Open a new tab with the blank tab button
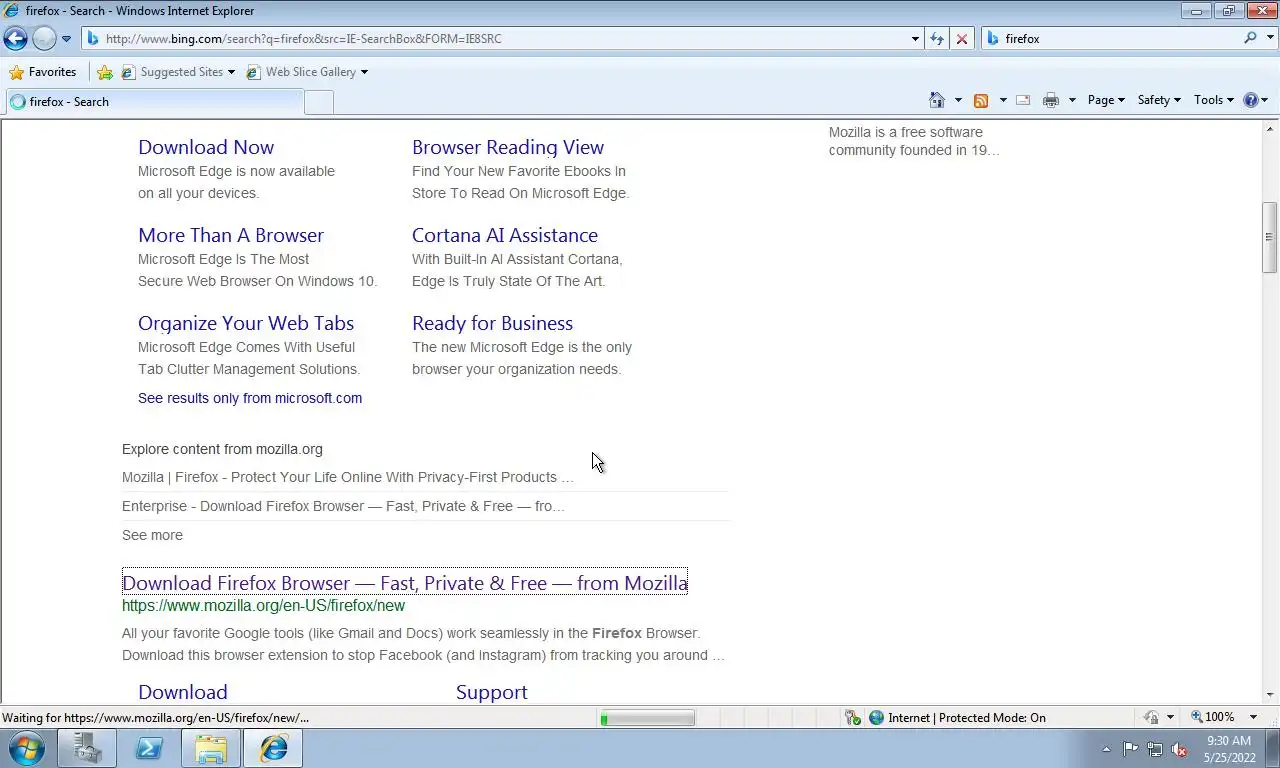 tap(318, 102)
